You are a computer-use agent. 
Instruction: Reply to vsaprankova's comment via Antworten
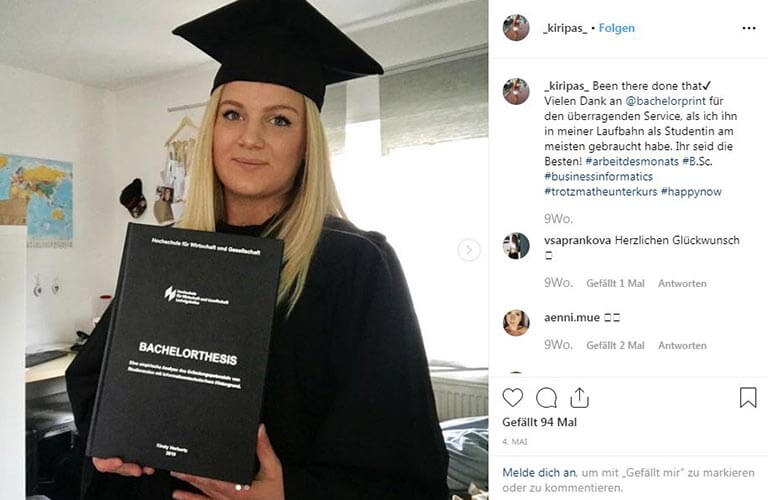[x=682, y=284]
